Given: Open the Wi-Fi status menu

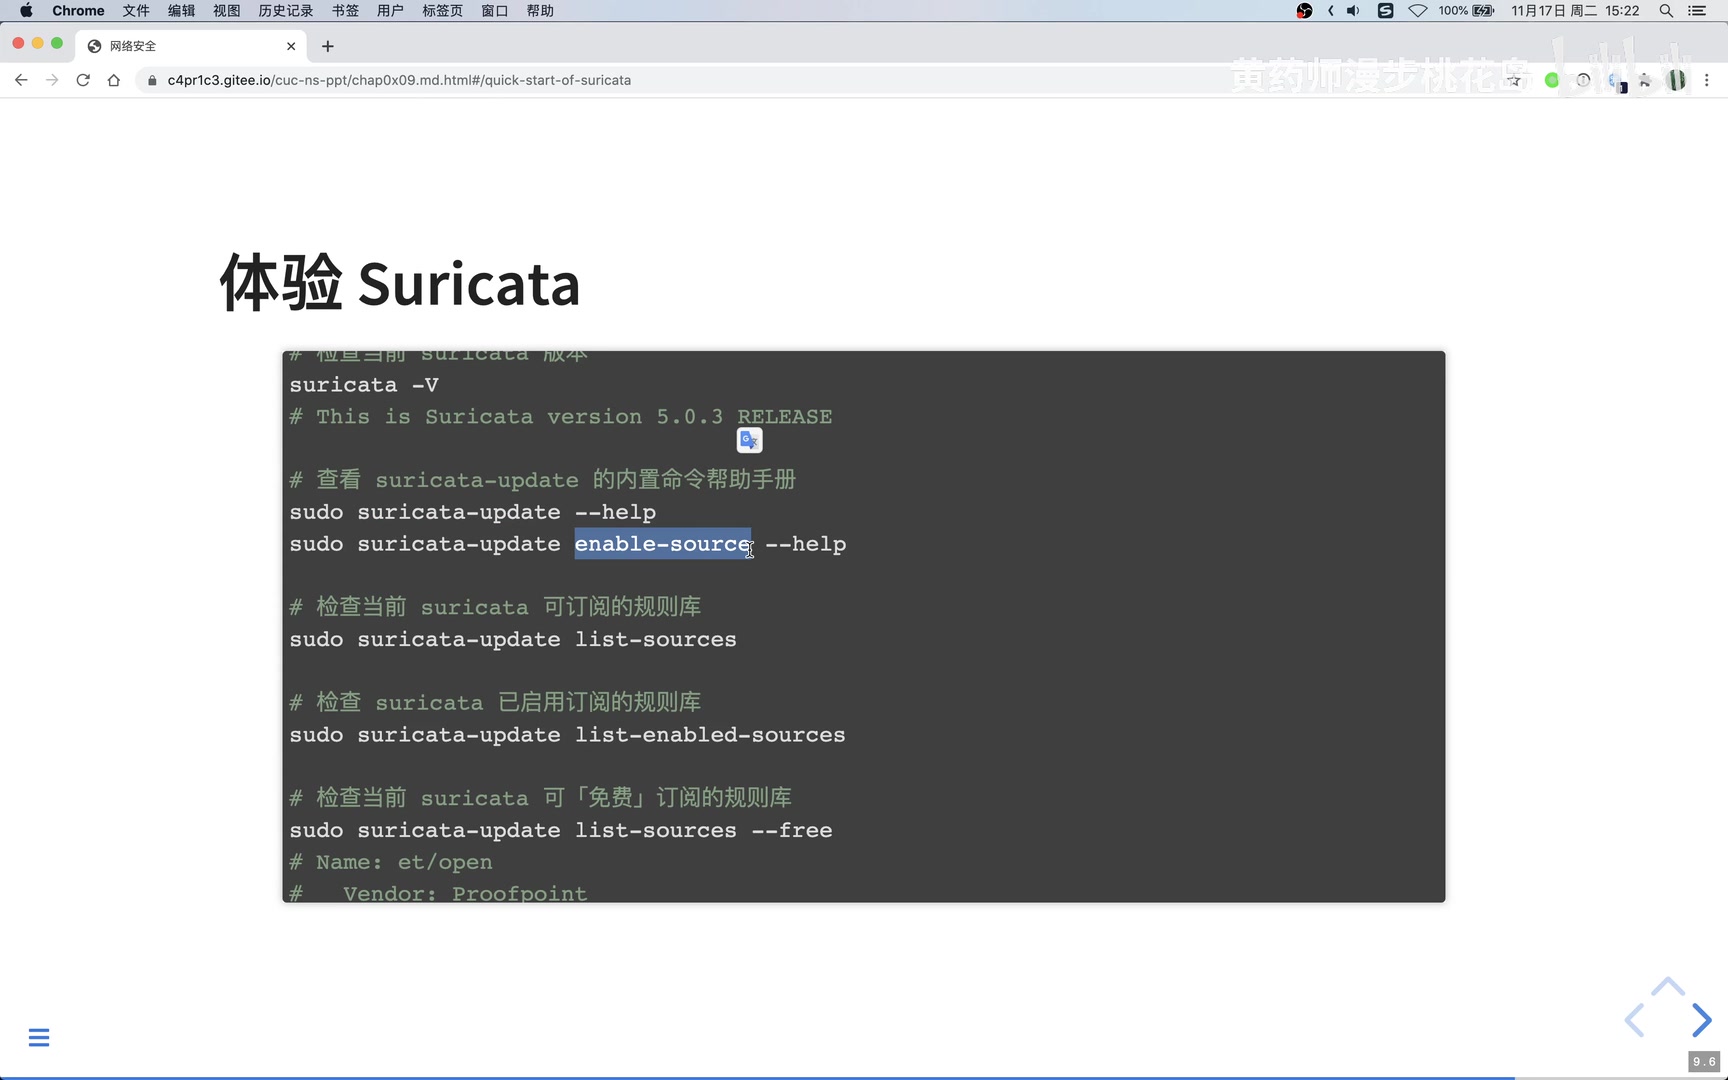Looking at the screenshot, I should point(1418,11).
